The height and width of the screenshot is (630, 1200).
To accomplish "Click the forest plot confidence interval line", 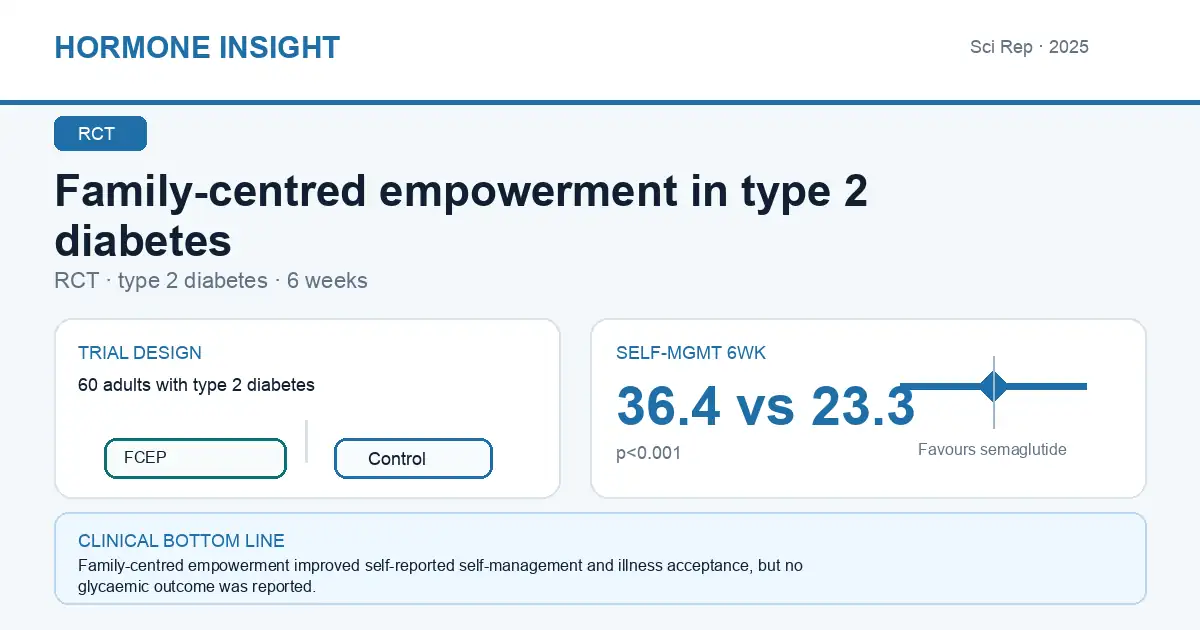I will (994, 386).
